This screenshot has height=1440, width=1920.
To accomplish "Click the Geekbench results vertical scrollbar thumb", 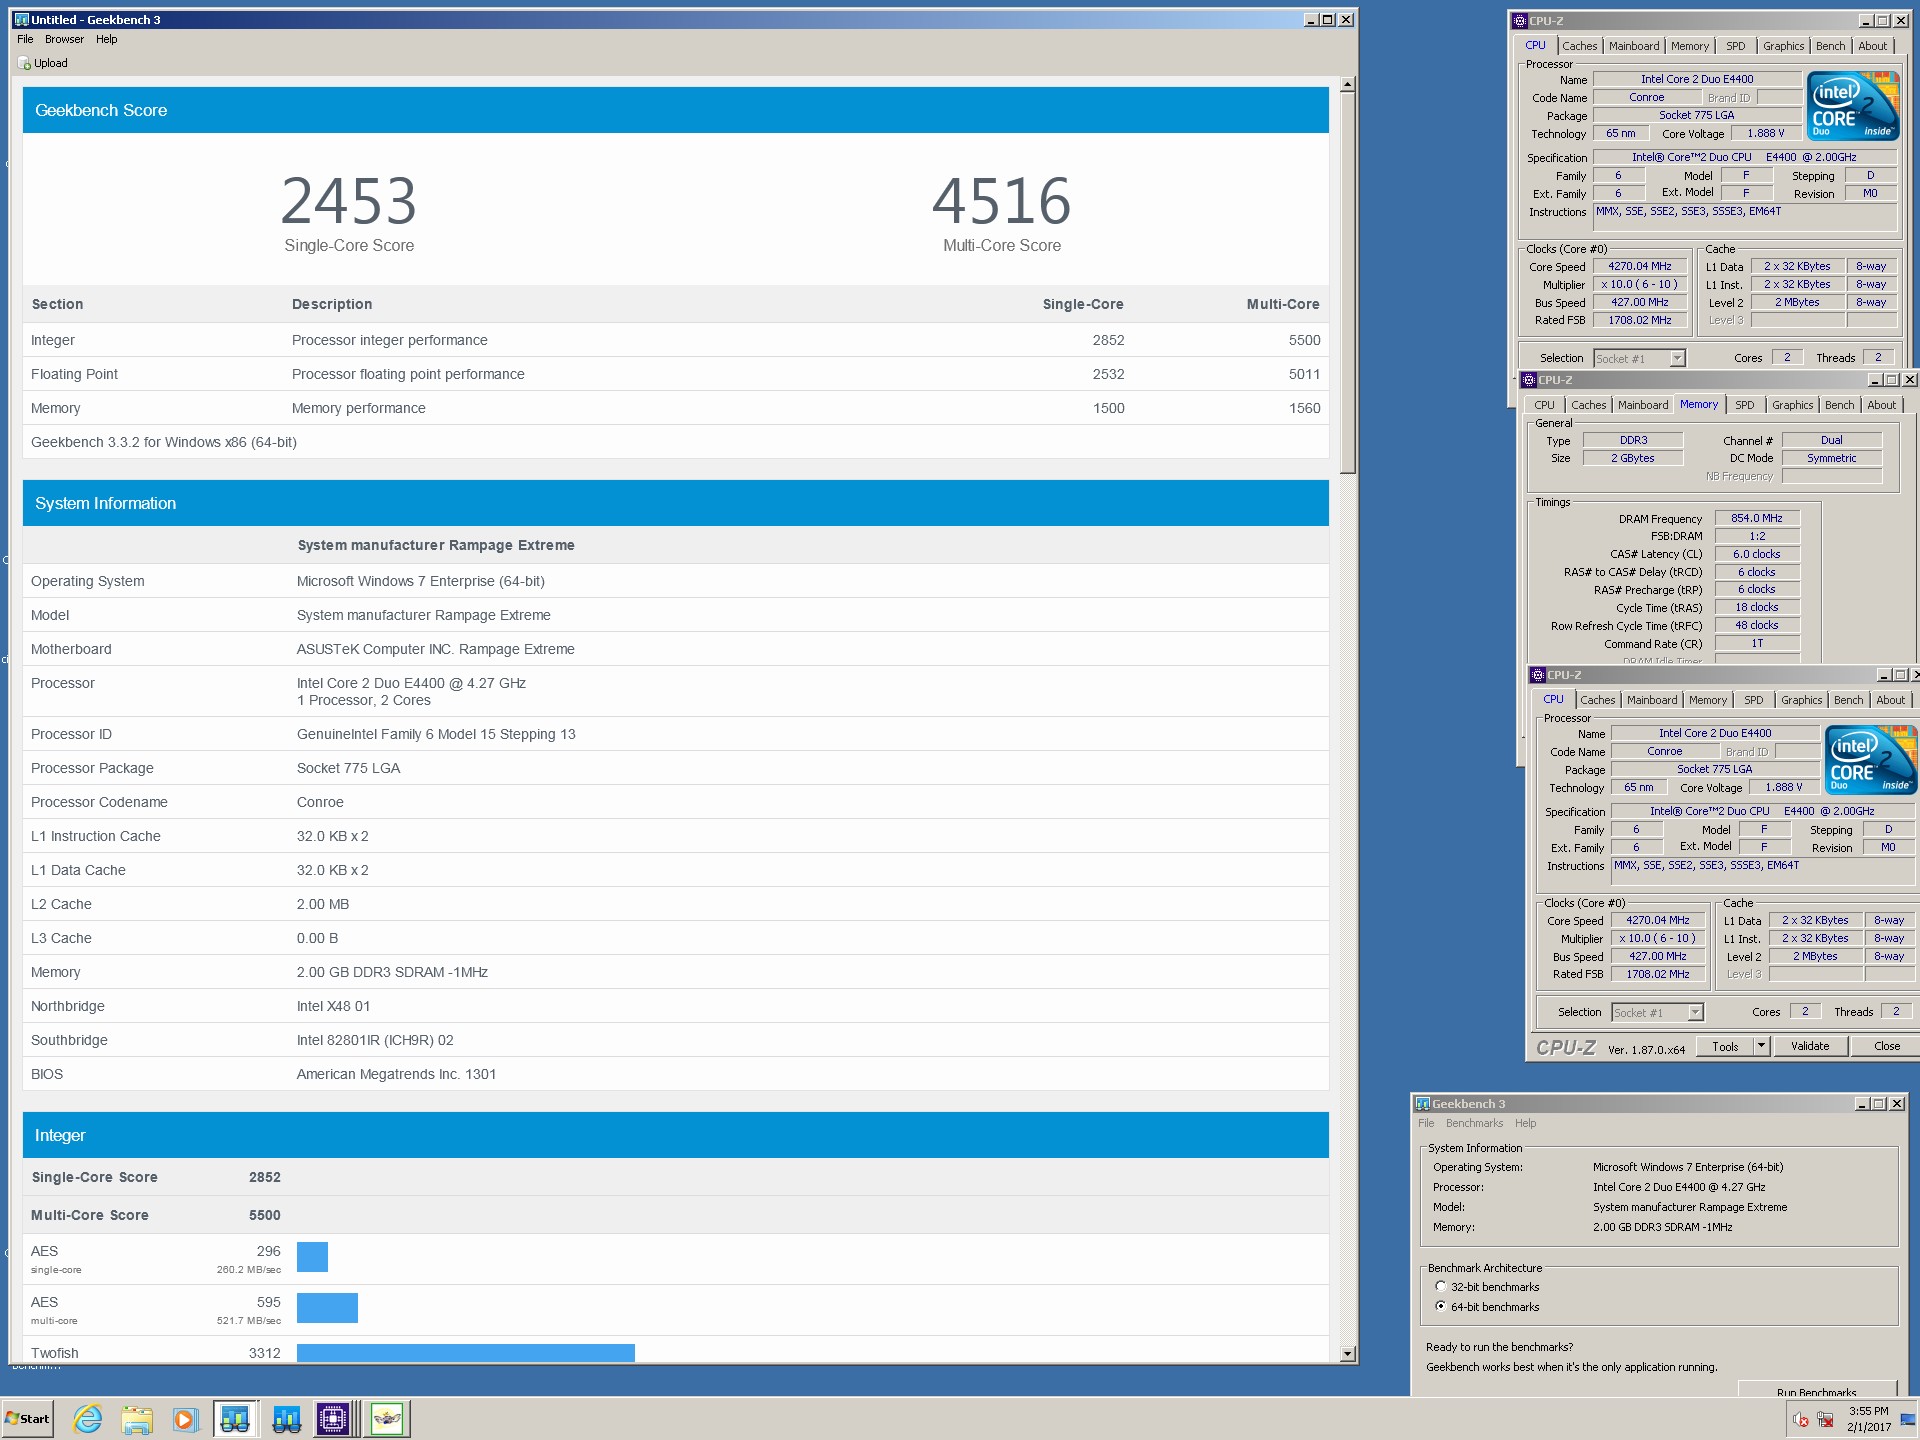I will point(1347,284).
